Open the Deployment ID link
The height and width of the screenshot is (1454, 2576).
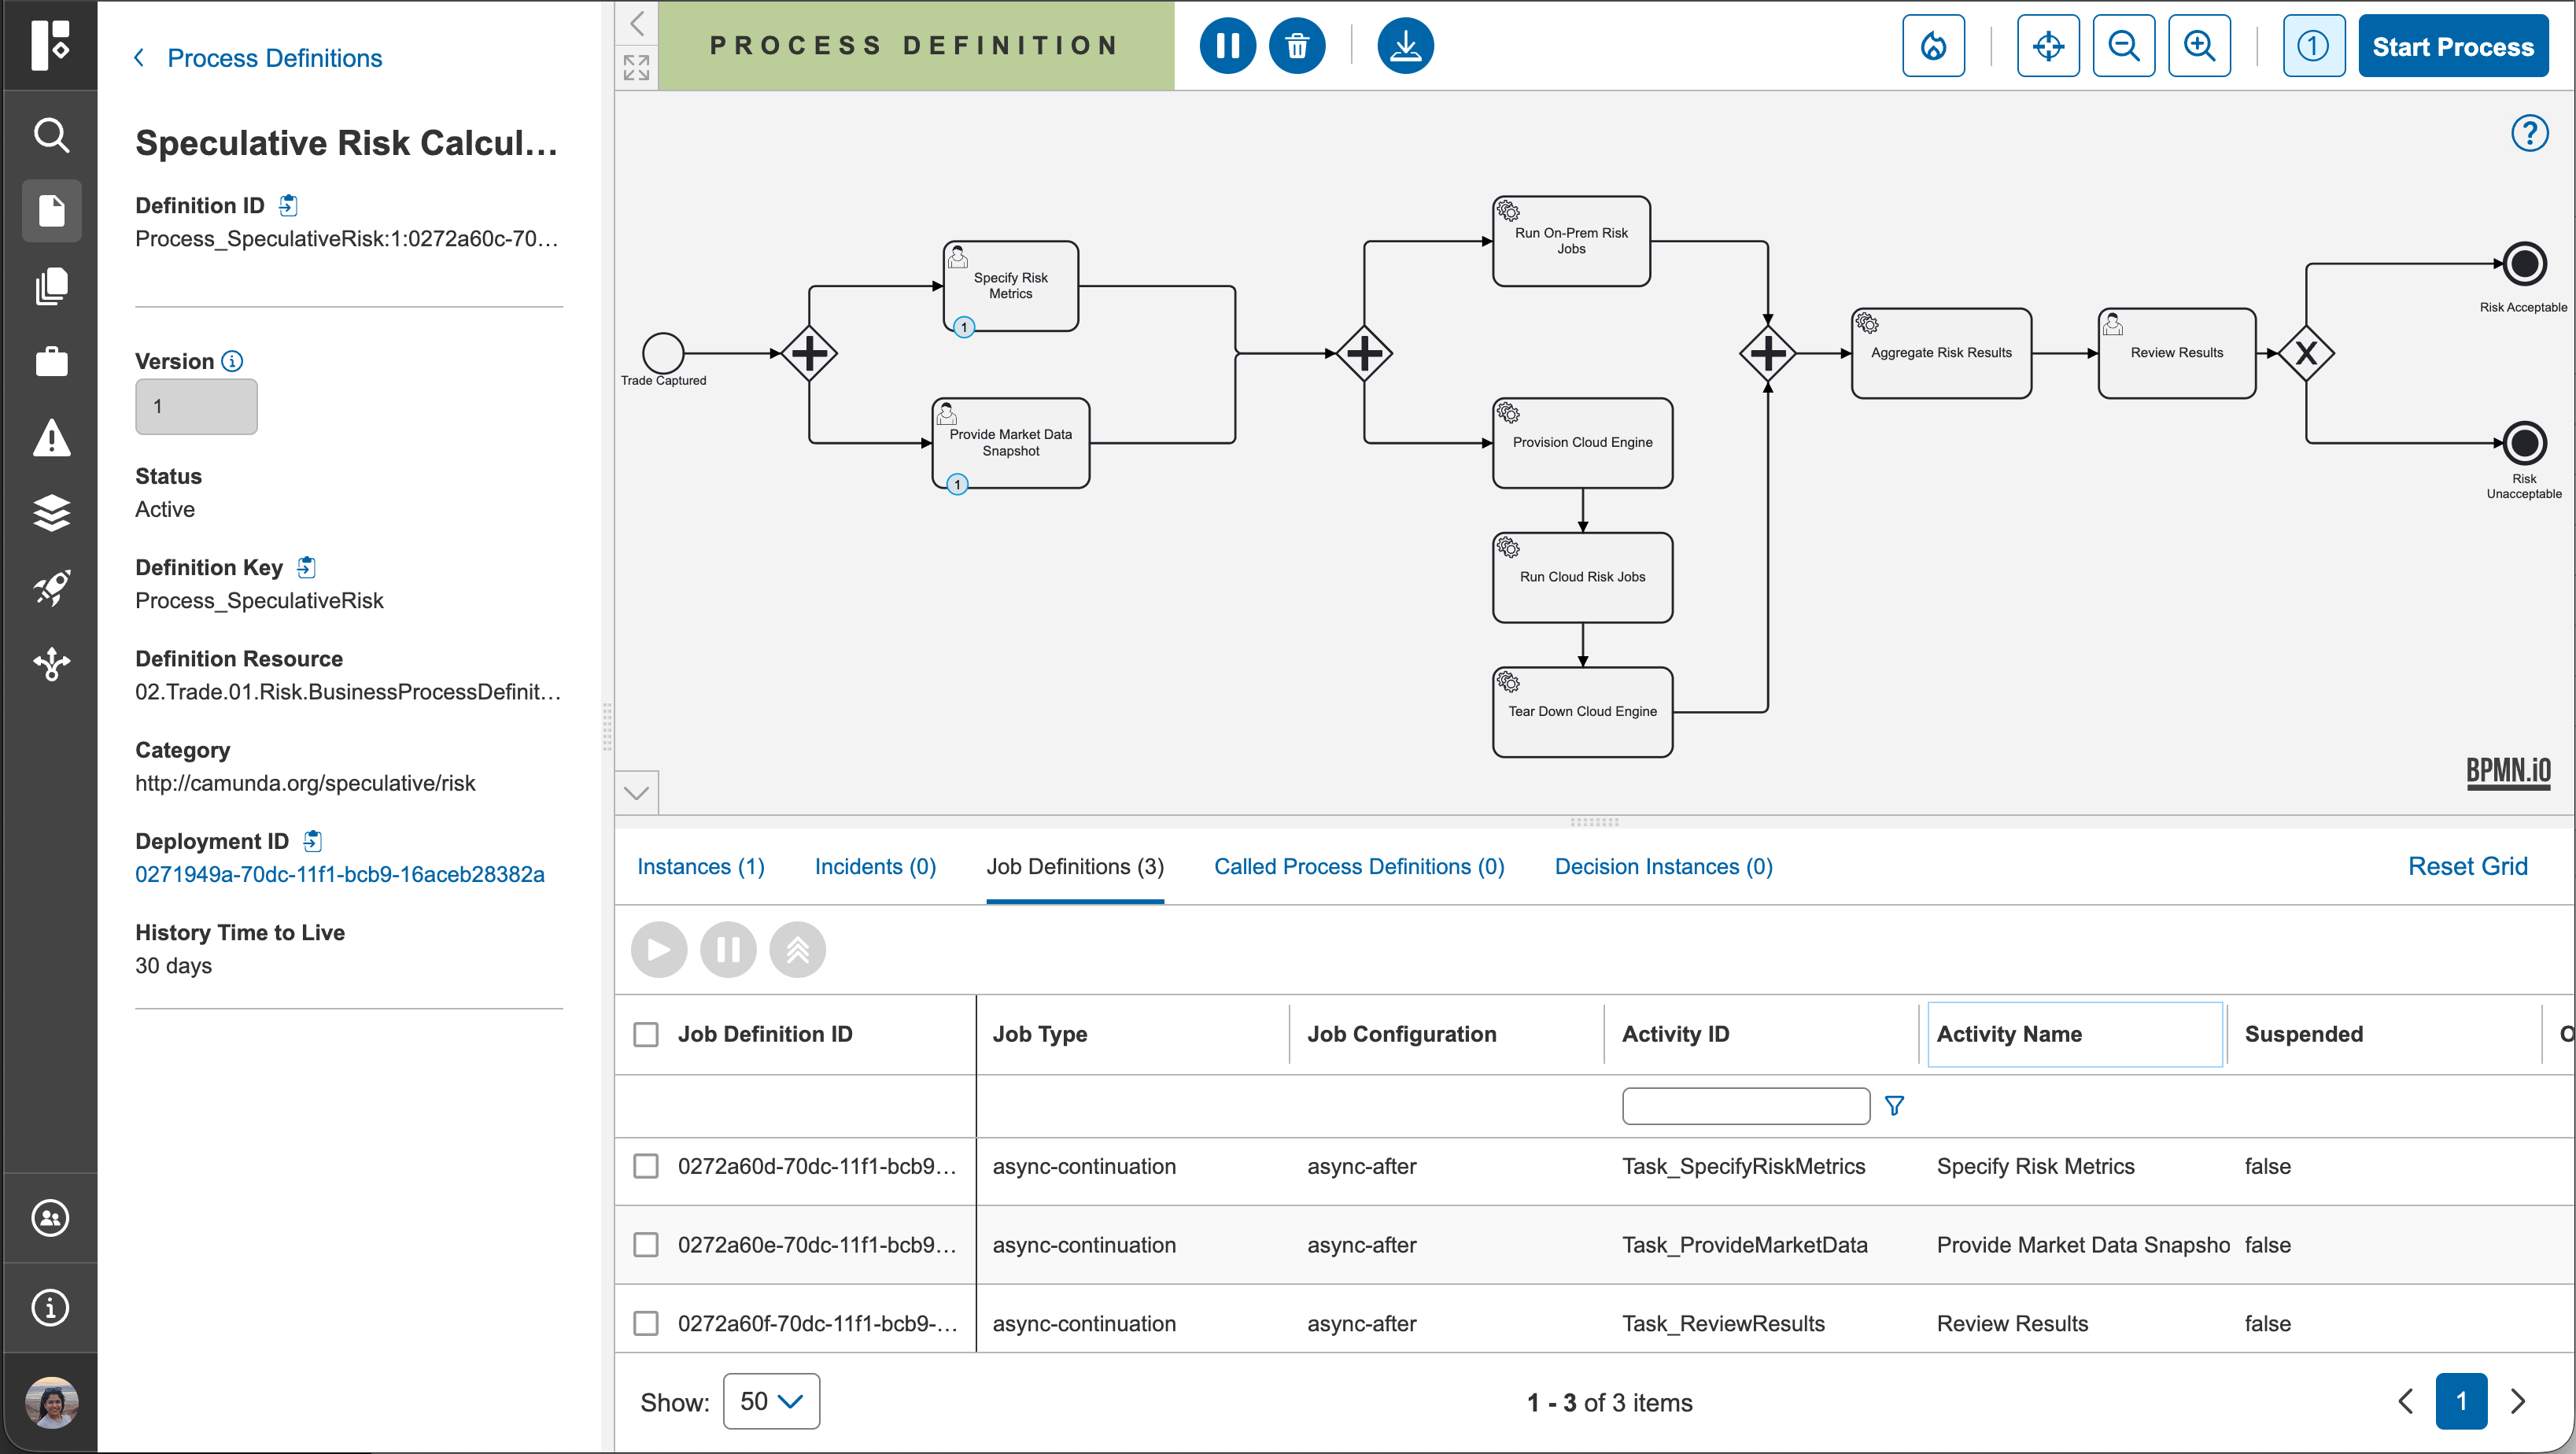pyautogui.click(x=340, y=874)
